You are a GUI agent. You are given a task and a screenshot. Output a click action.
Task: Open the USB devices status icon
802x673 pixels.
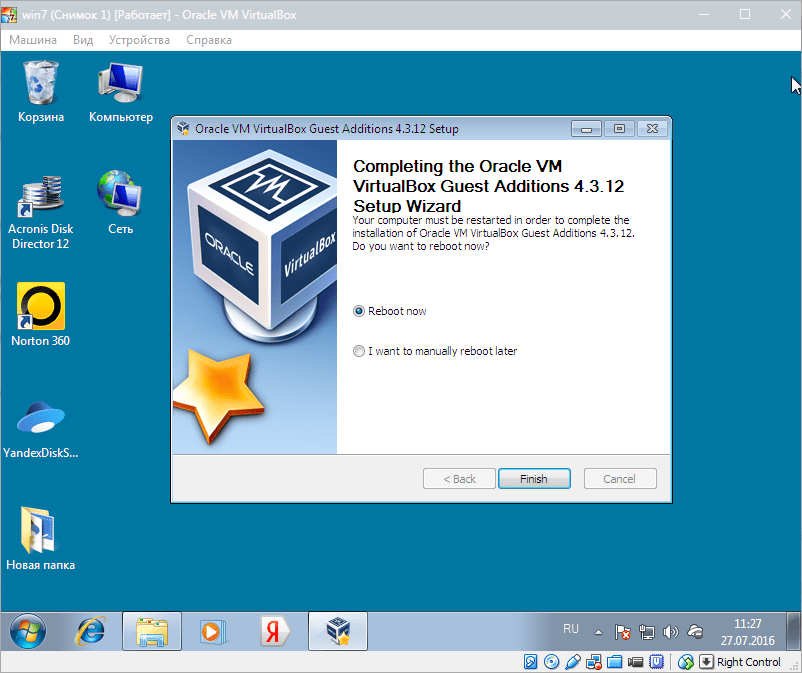tap(573, 662)
